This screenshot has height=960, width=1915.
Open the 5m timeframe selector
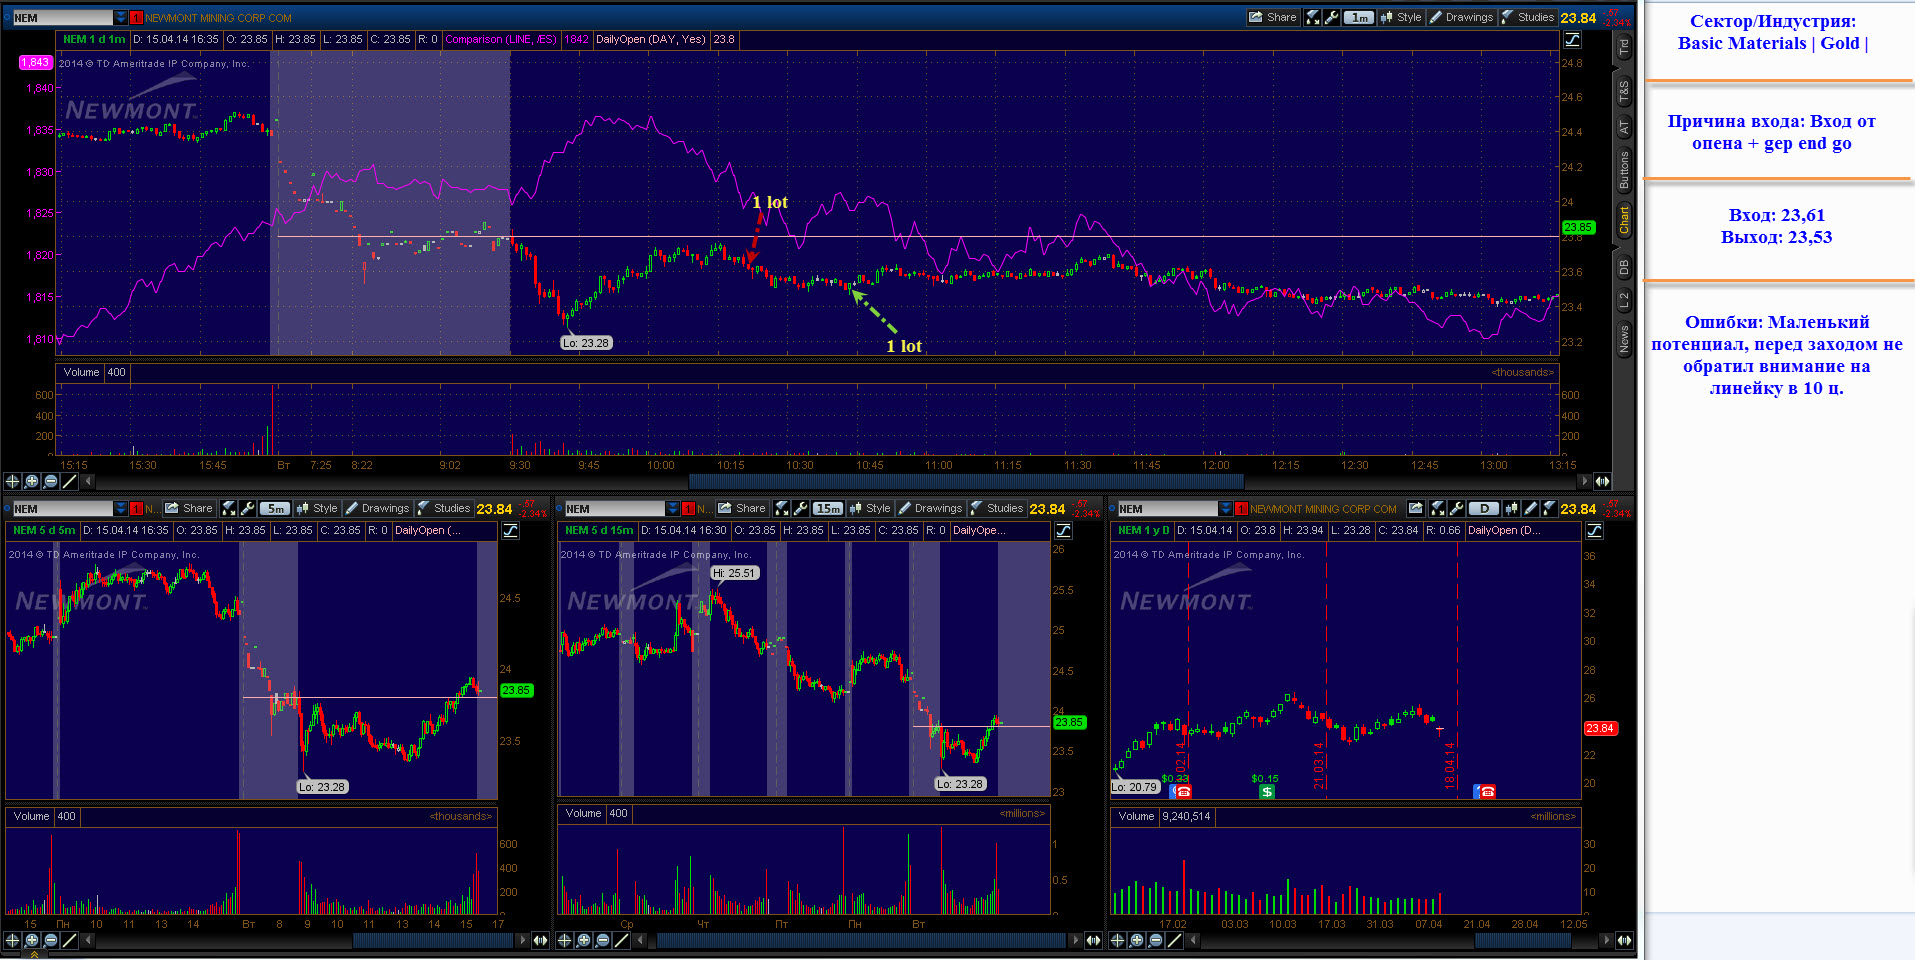click(x=276, y=508)
